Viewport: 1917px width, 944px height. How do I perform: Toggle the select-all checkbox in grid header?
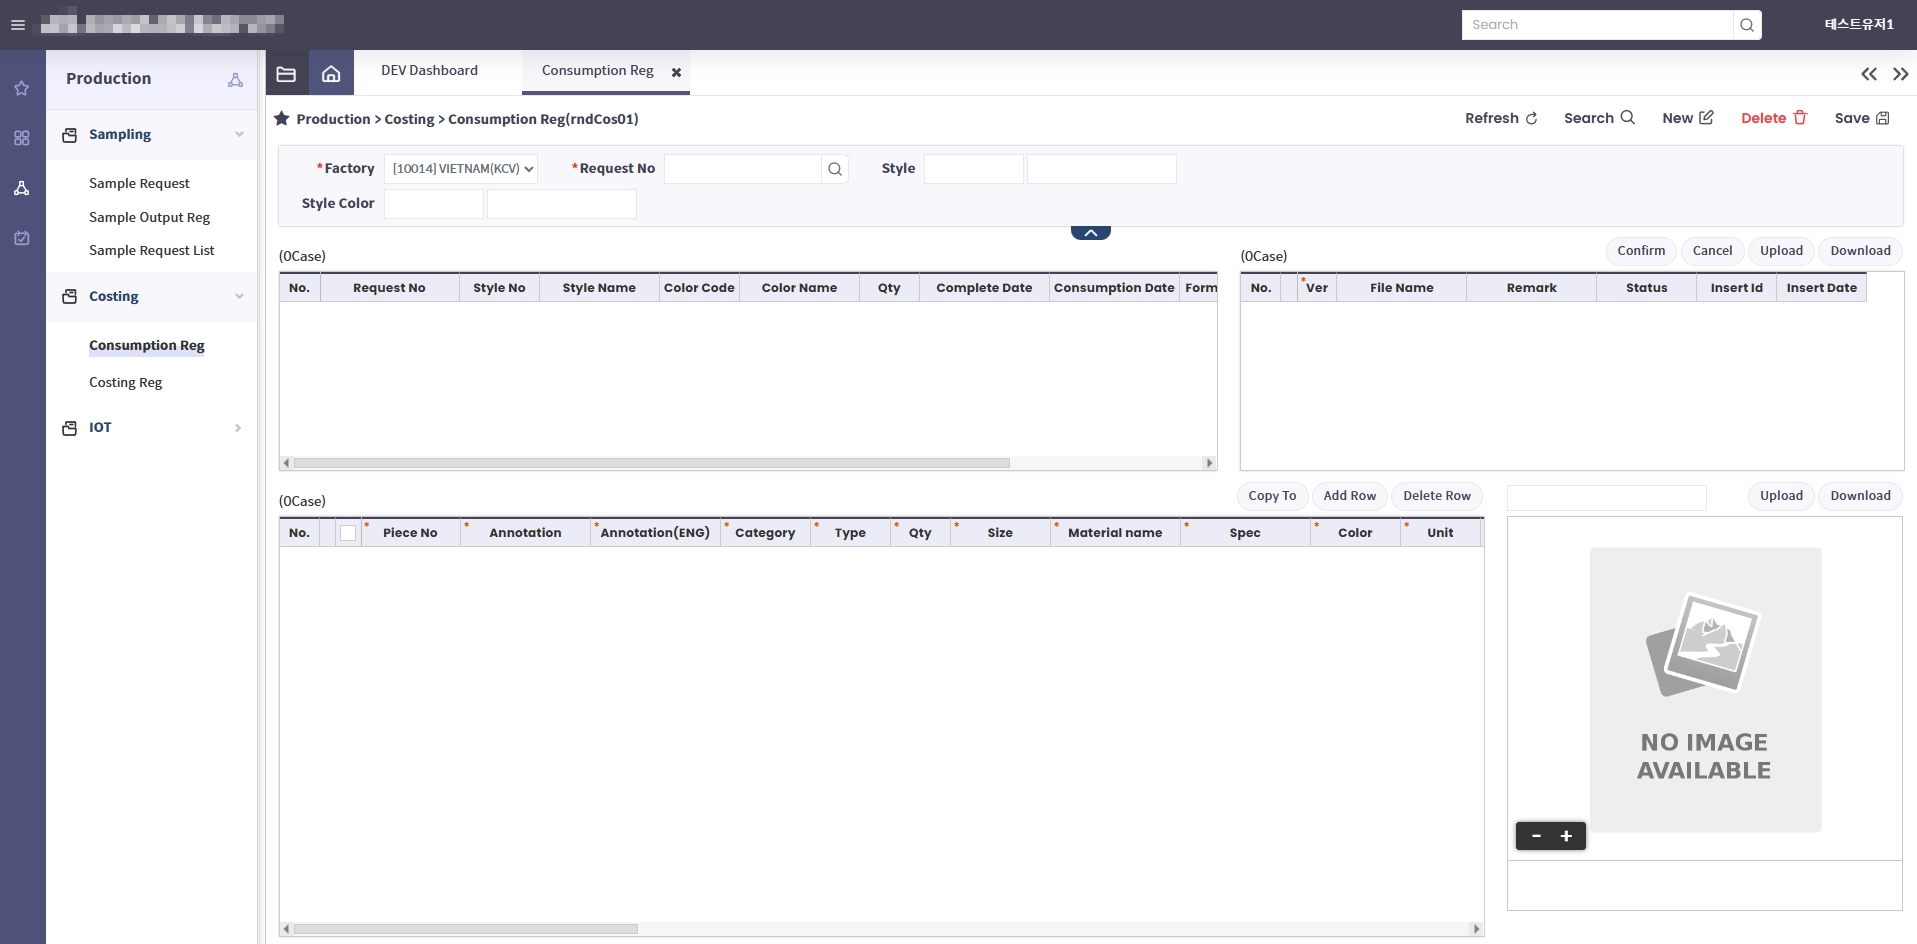point(348,533)
